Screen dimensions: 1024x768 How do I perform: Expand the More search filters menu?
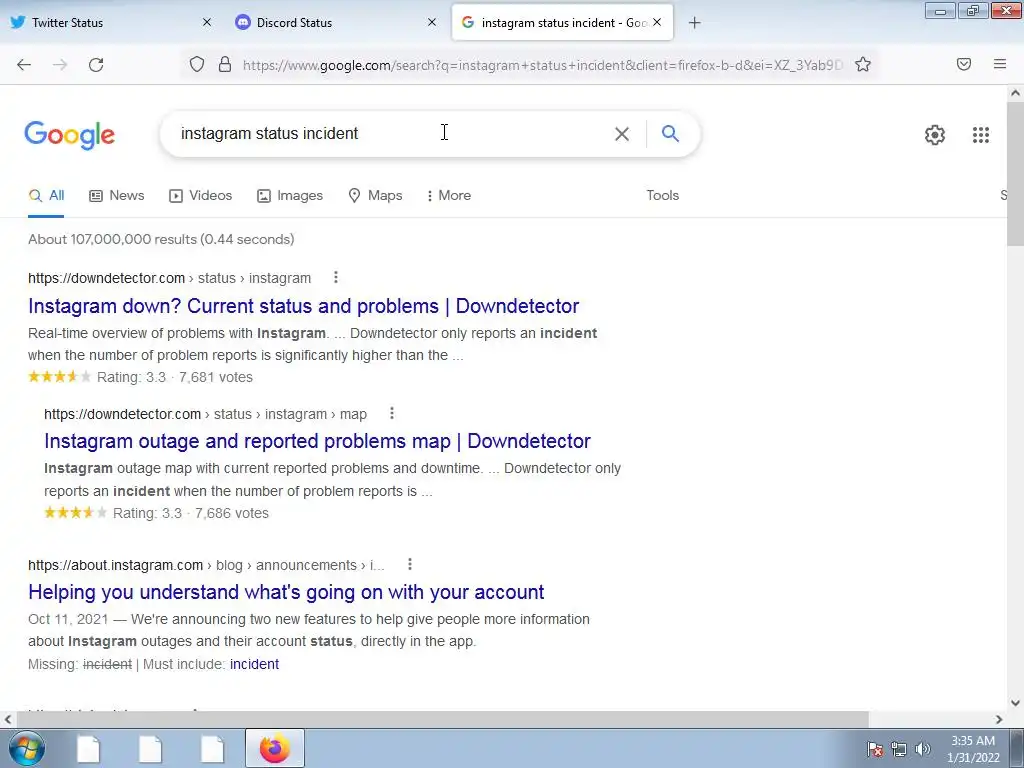pyautogui.click(x=449, y=195)
